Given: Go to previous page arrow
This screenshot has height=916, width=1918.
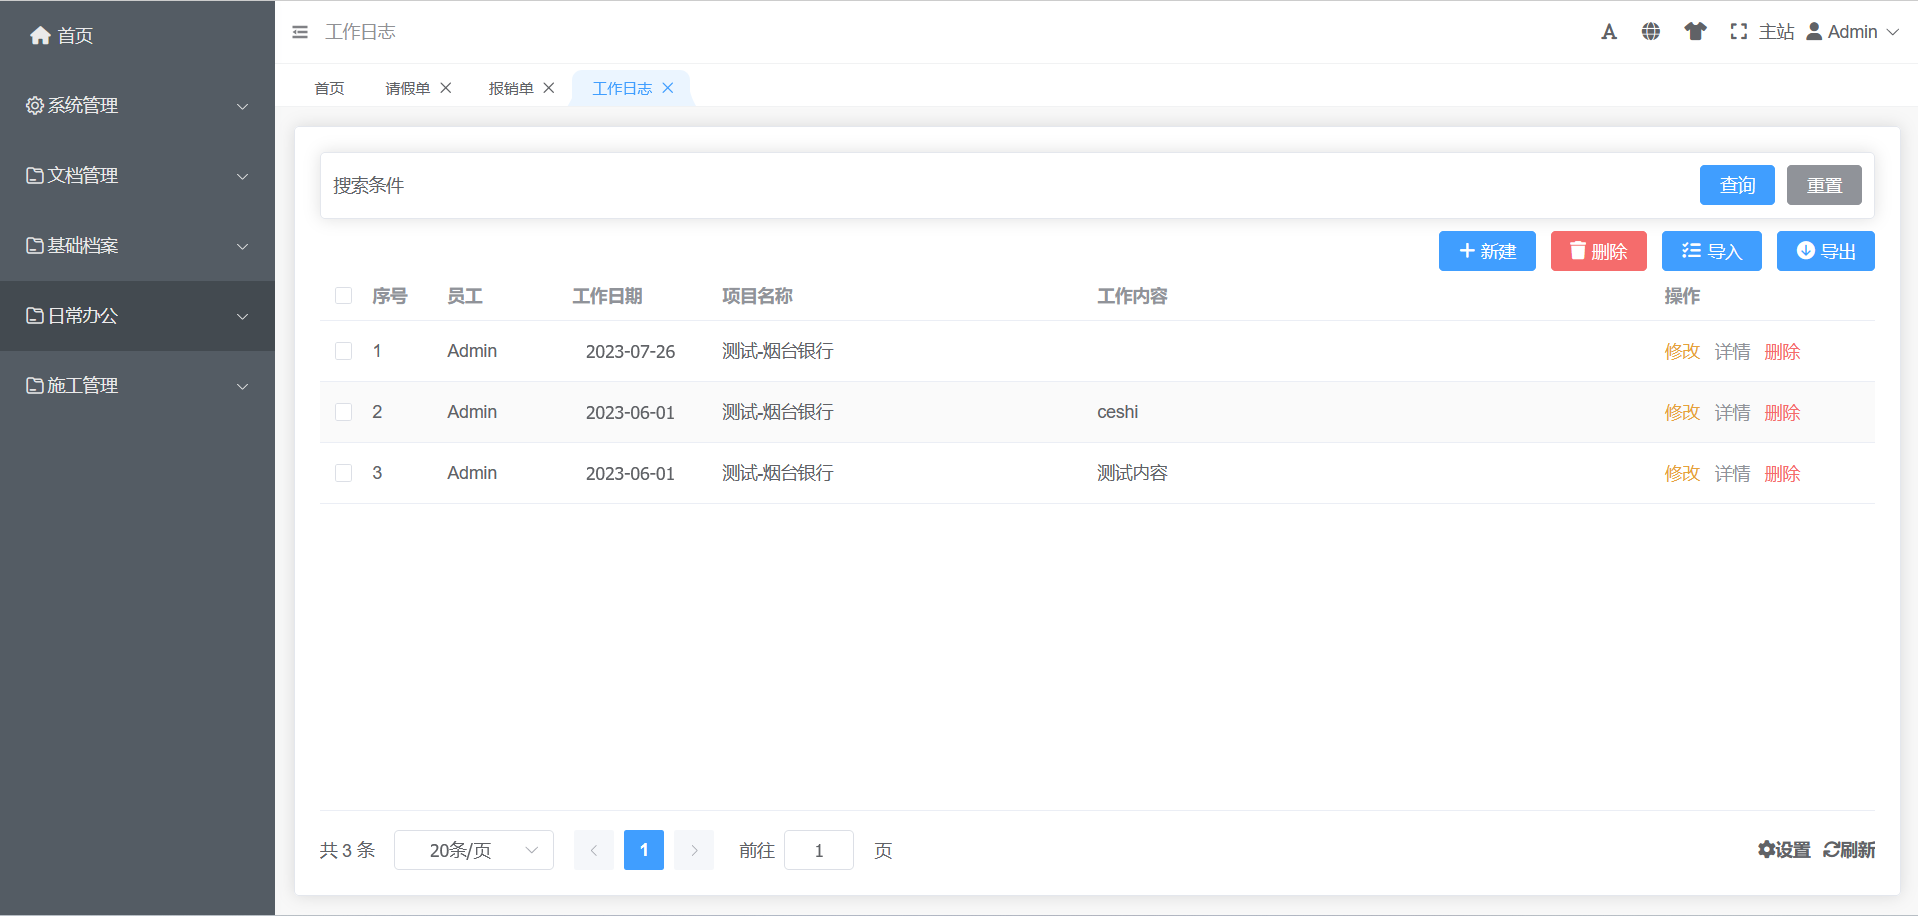Looking at the screenshot, I should [594, 850].
